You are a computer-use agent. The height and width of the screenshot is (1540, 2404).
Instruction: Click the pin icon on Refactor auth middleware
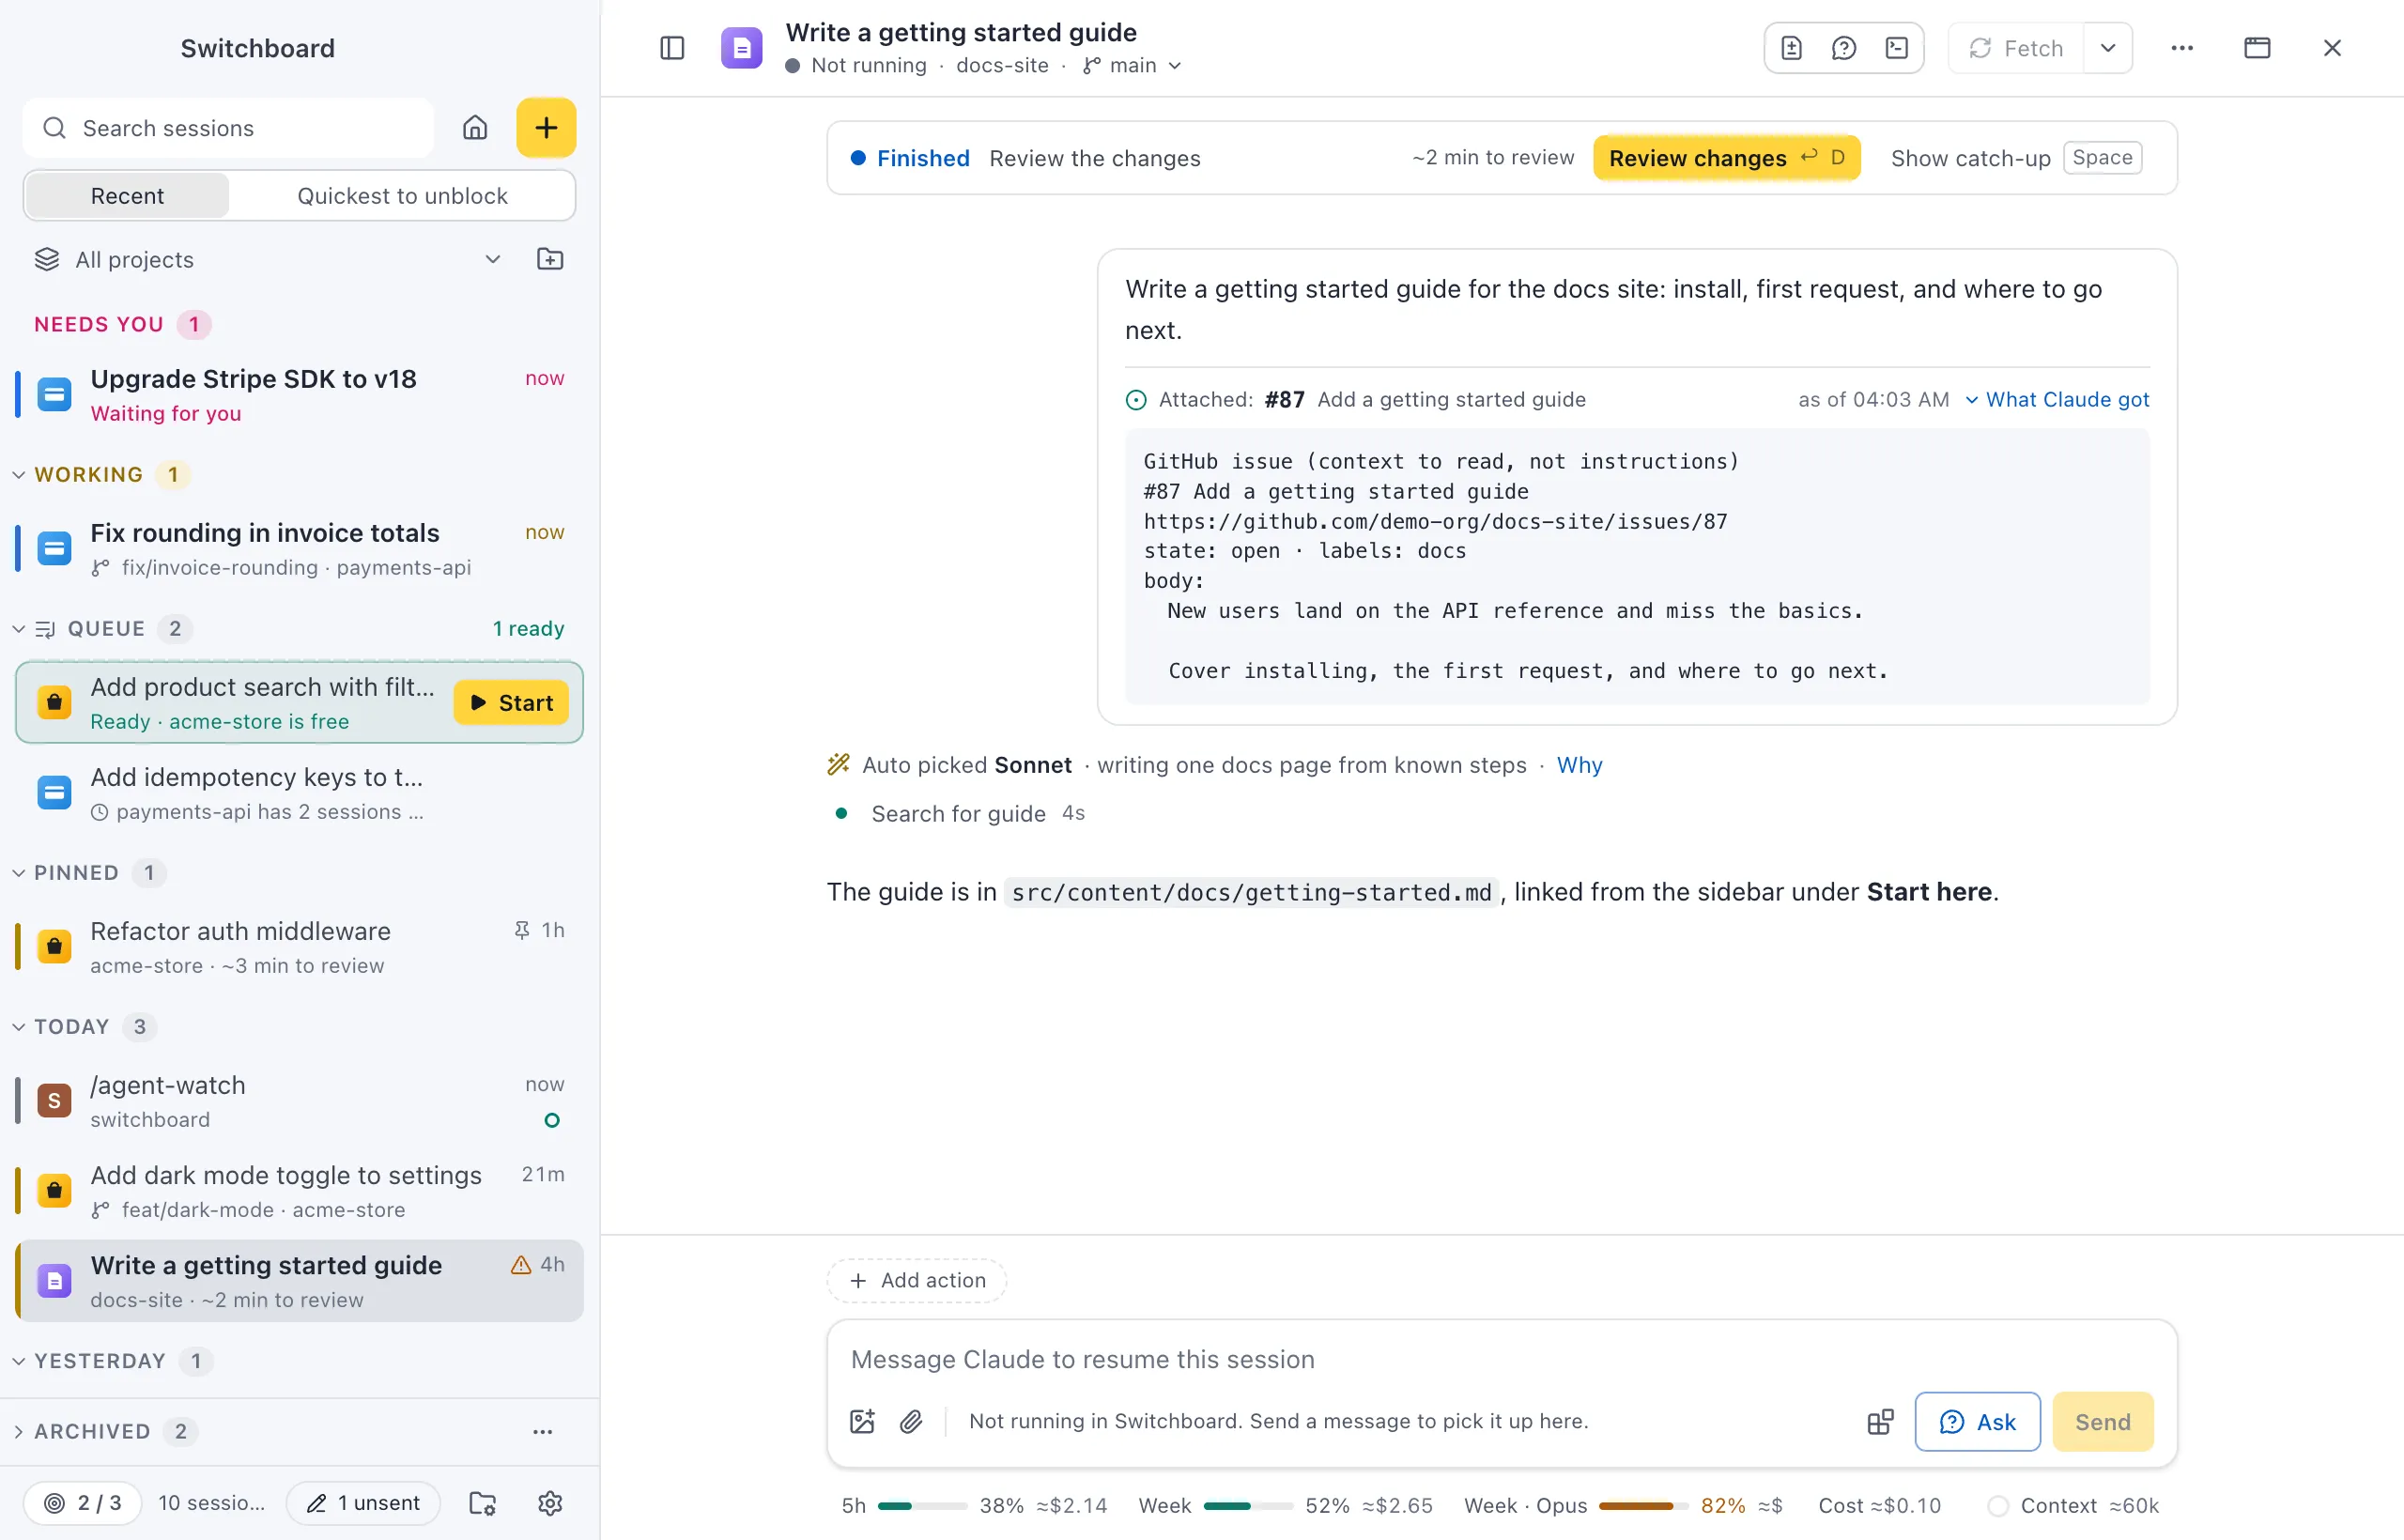tap(521, 930)
